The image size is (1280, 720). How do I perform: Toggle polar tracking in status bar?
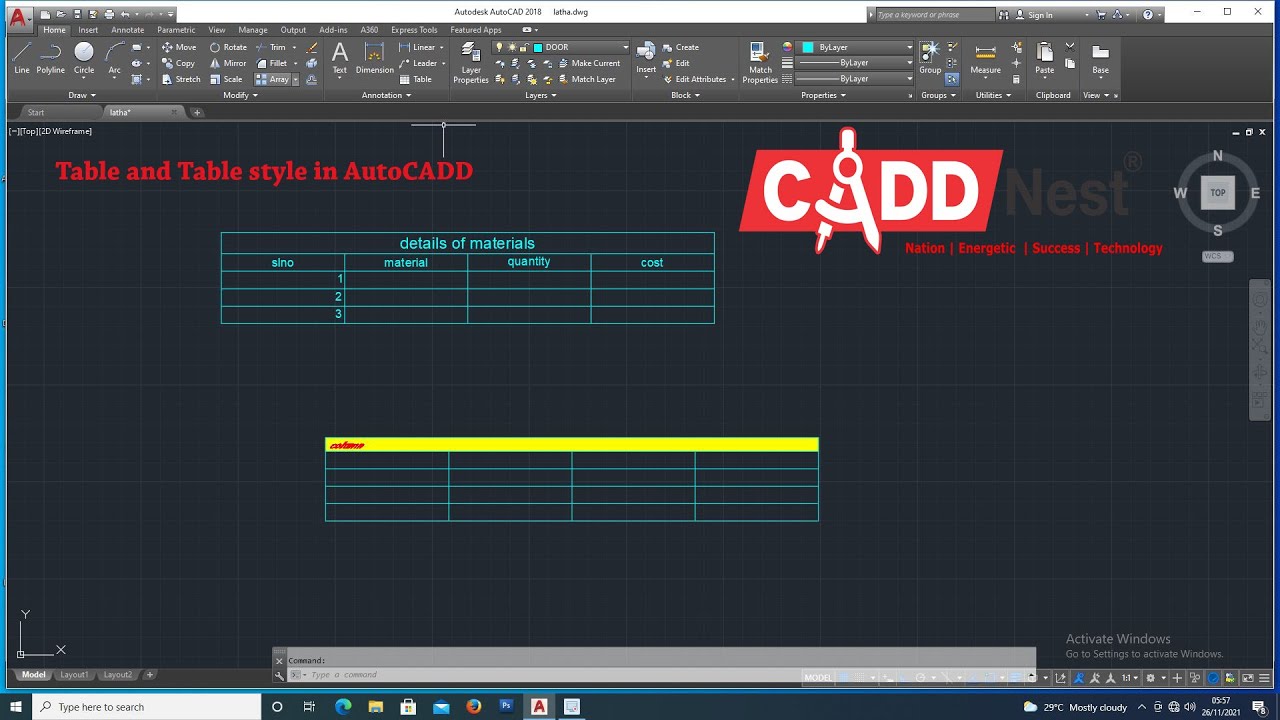921,677
